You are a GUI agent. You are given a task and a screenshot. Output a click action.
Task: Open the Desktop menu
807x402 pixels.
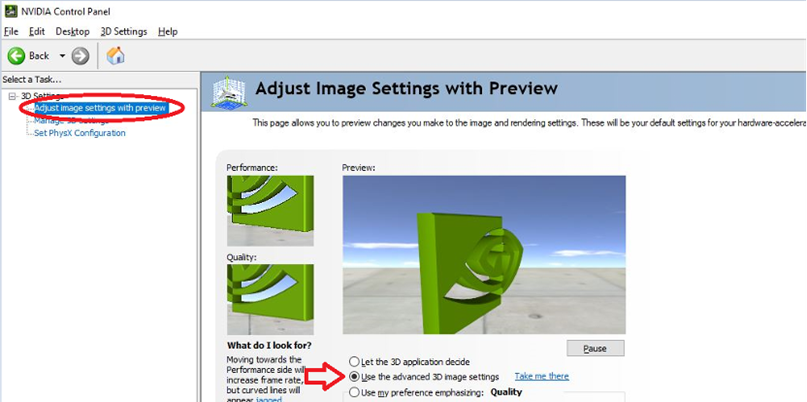pyautogui.click(x=73, y=31)
